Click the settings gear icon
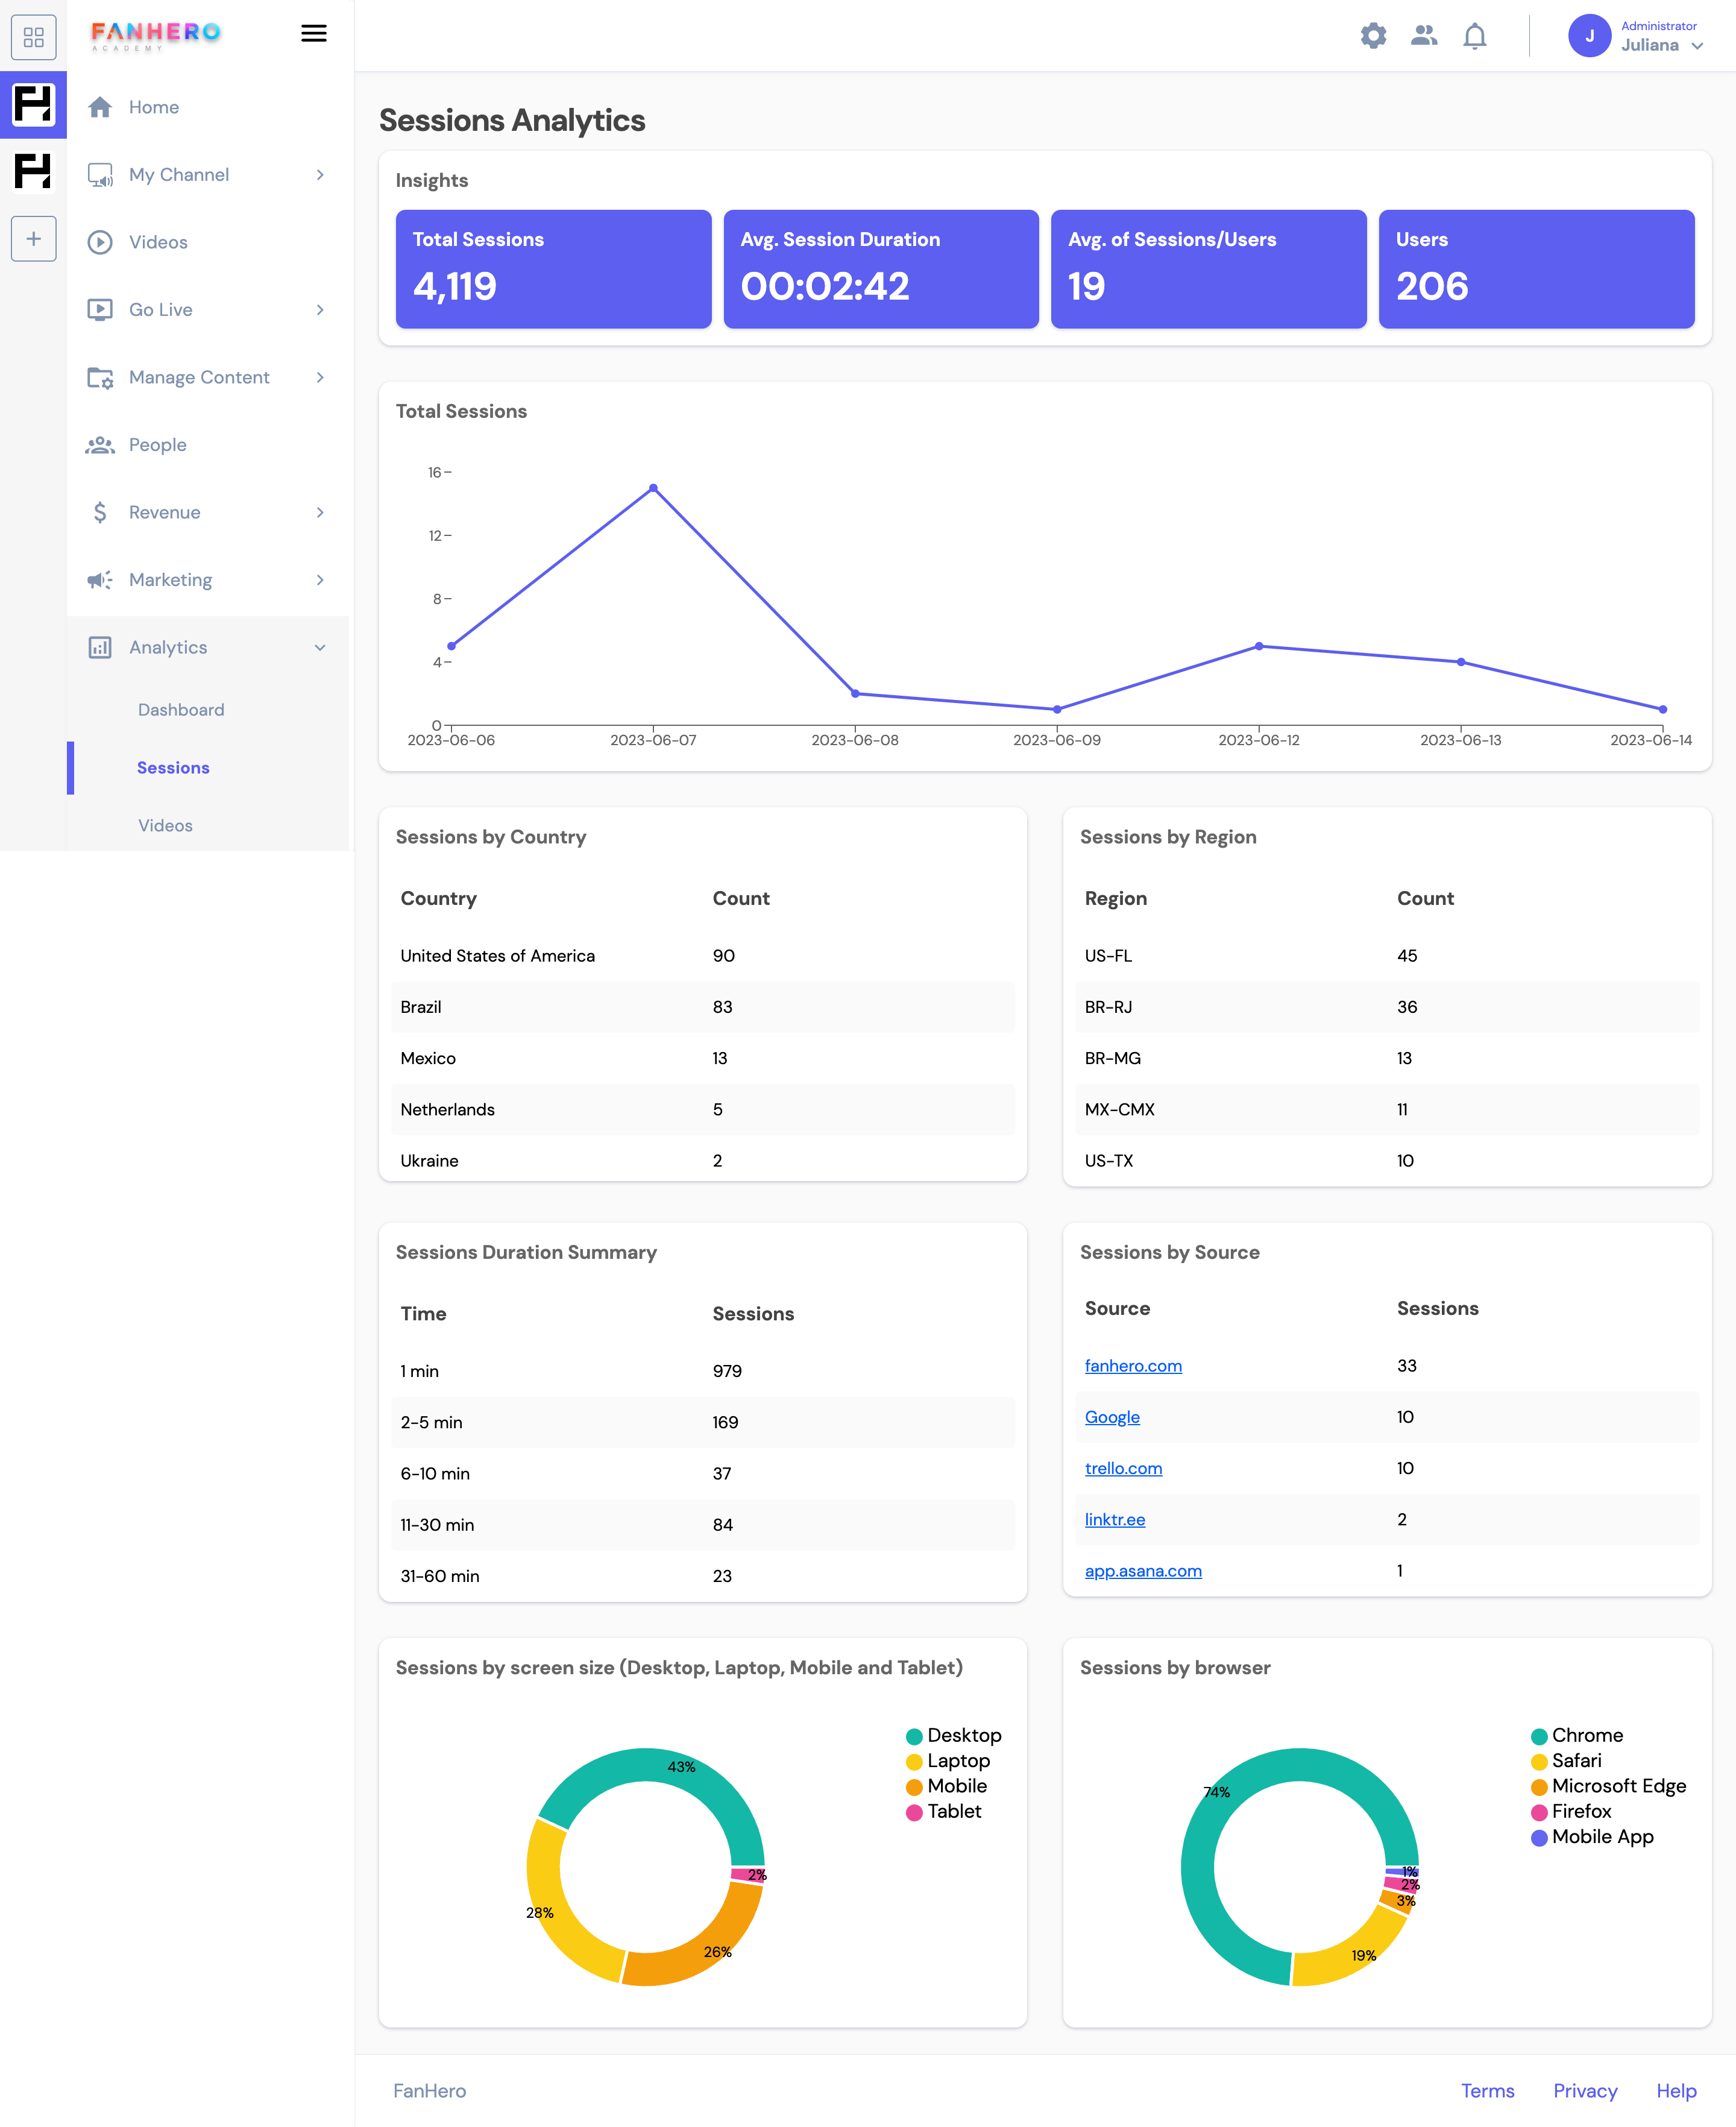1736x2127 pixels. (1373, 36)
